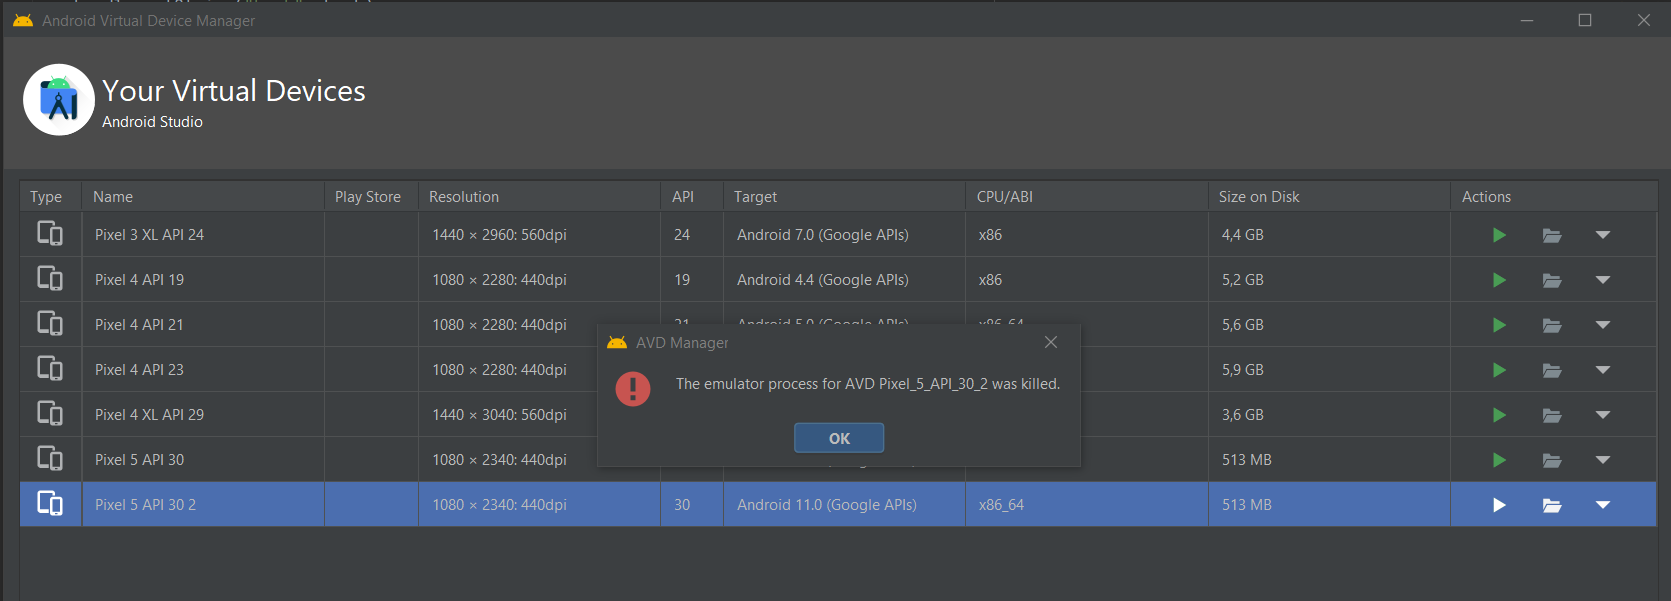
Task: Click the x86_64 CPU cell in selected row
Action: tap(1087, 505)
